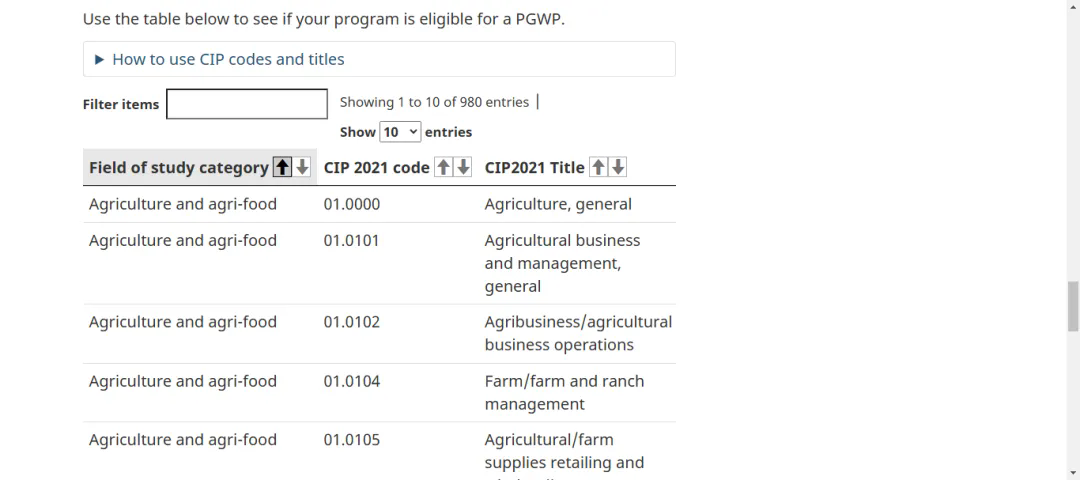Select the 01.0104 code cell
Image resolution: width=1080 pixels, height=480 pixels.
pos(352,381)
